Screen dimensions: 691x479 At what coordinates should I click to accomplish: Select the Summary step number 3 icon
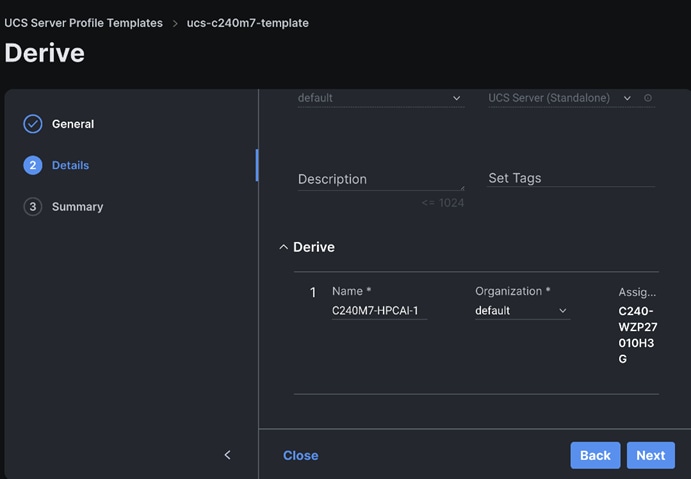(x=33, y=207)
